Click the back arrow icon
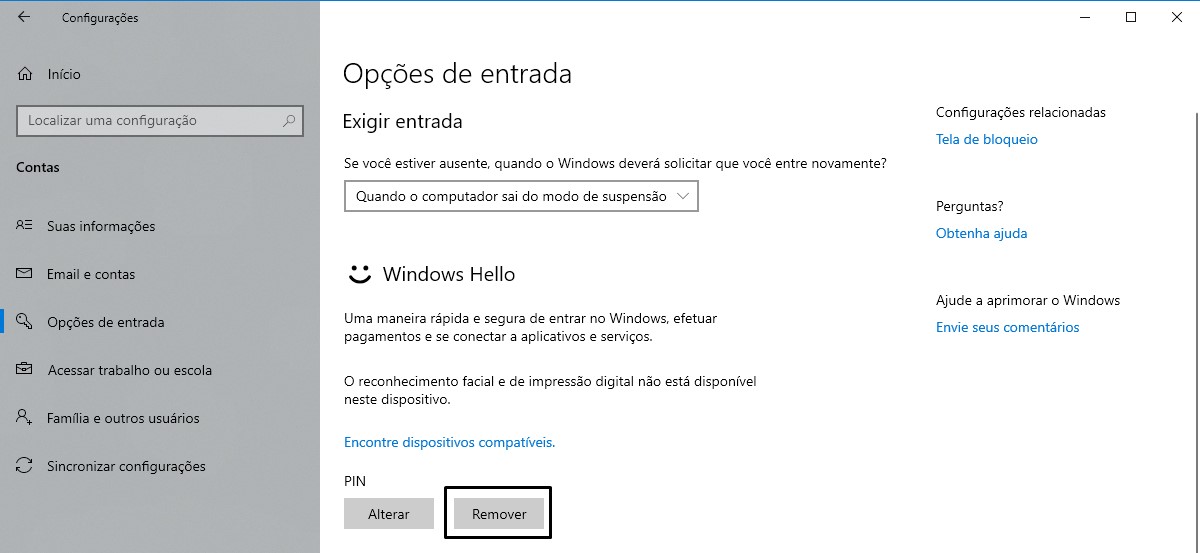Viewport: 1200px width, 553px height. click(24, 17)
